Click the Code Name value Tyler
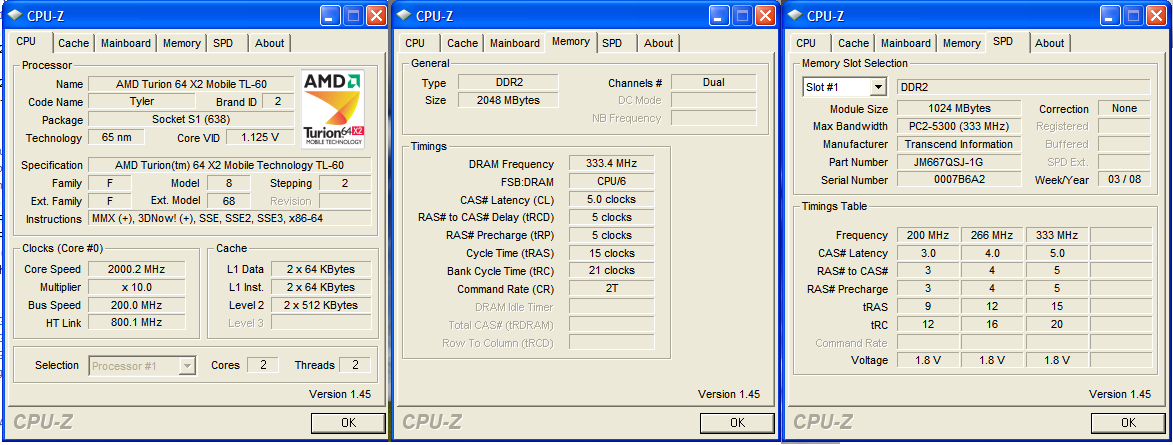Screen dimensions: 1173x445 (x=142, y=102)
